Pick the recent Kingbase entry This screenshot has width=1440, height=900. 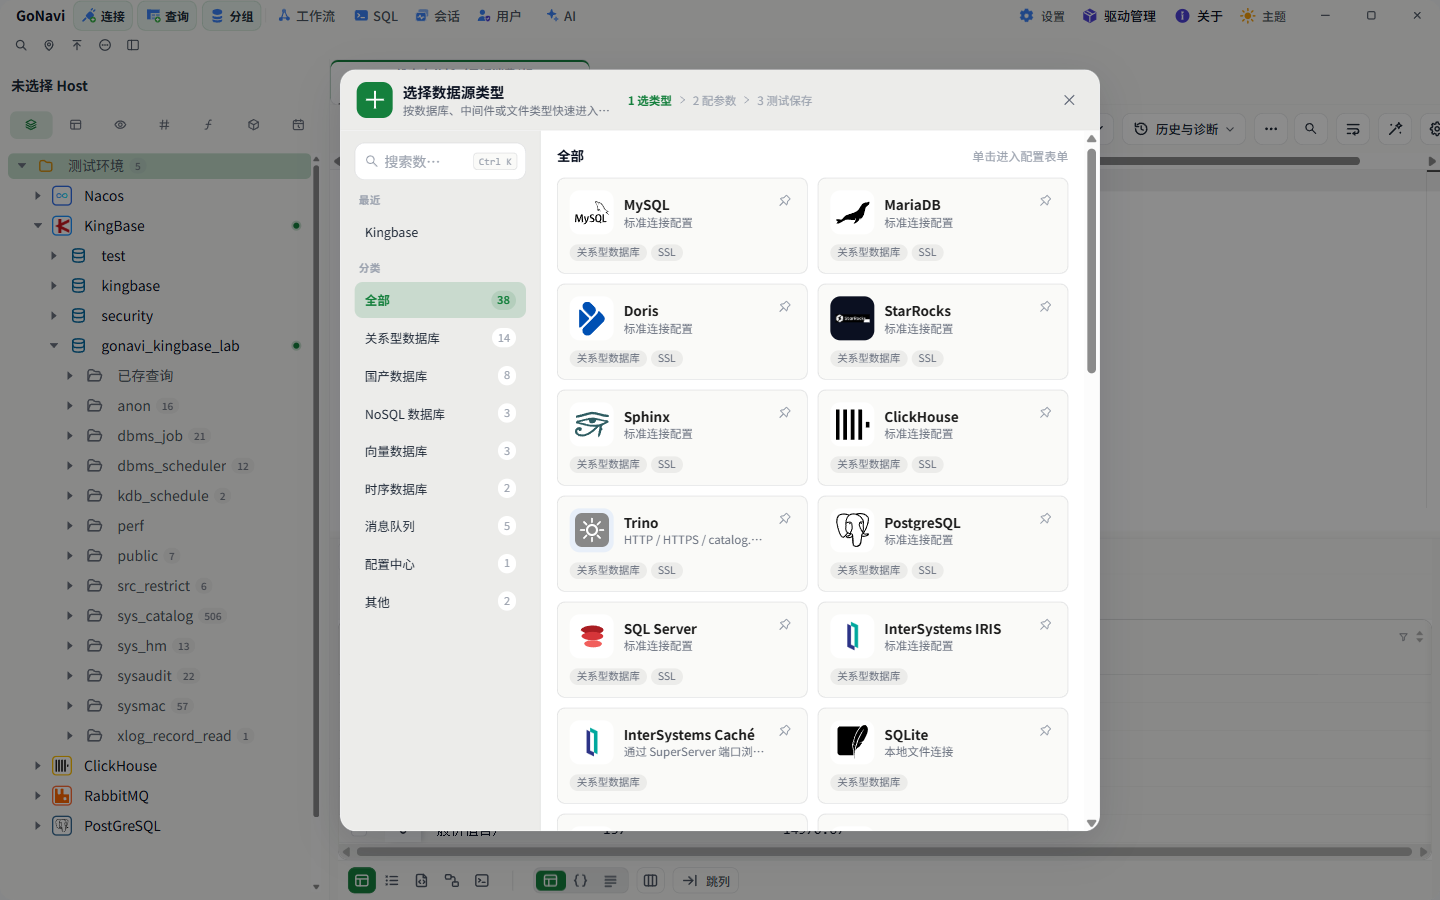(x=440, y=232)
